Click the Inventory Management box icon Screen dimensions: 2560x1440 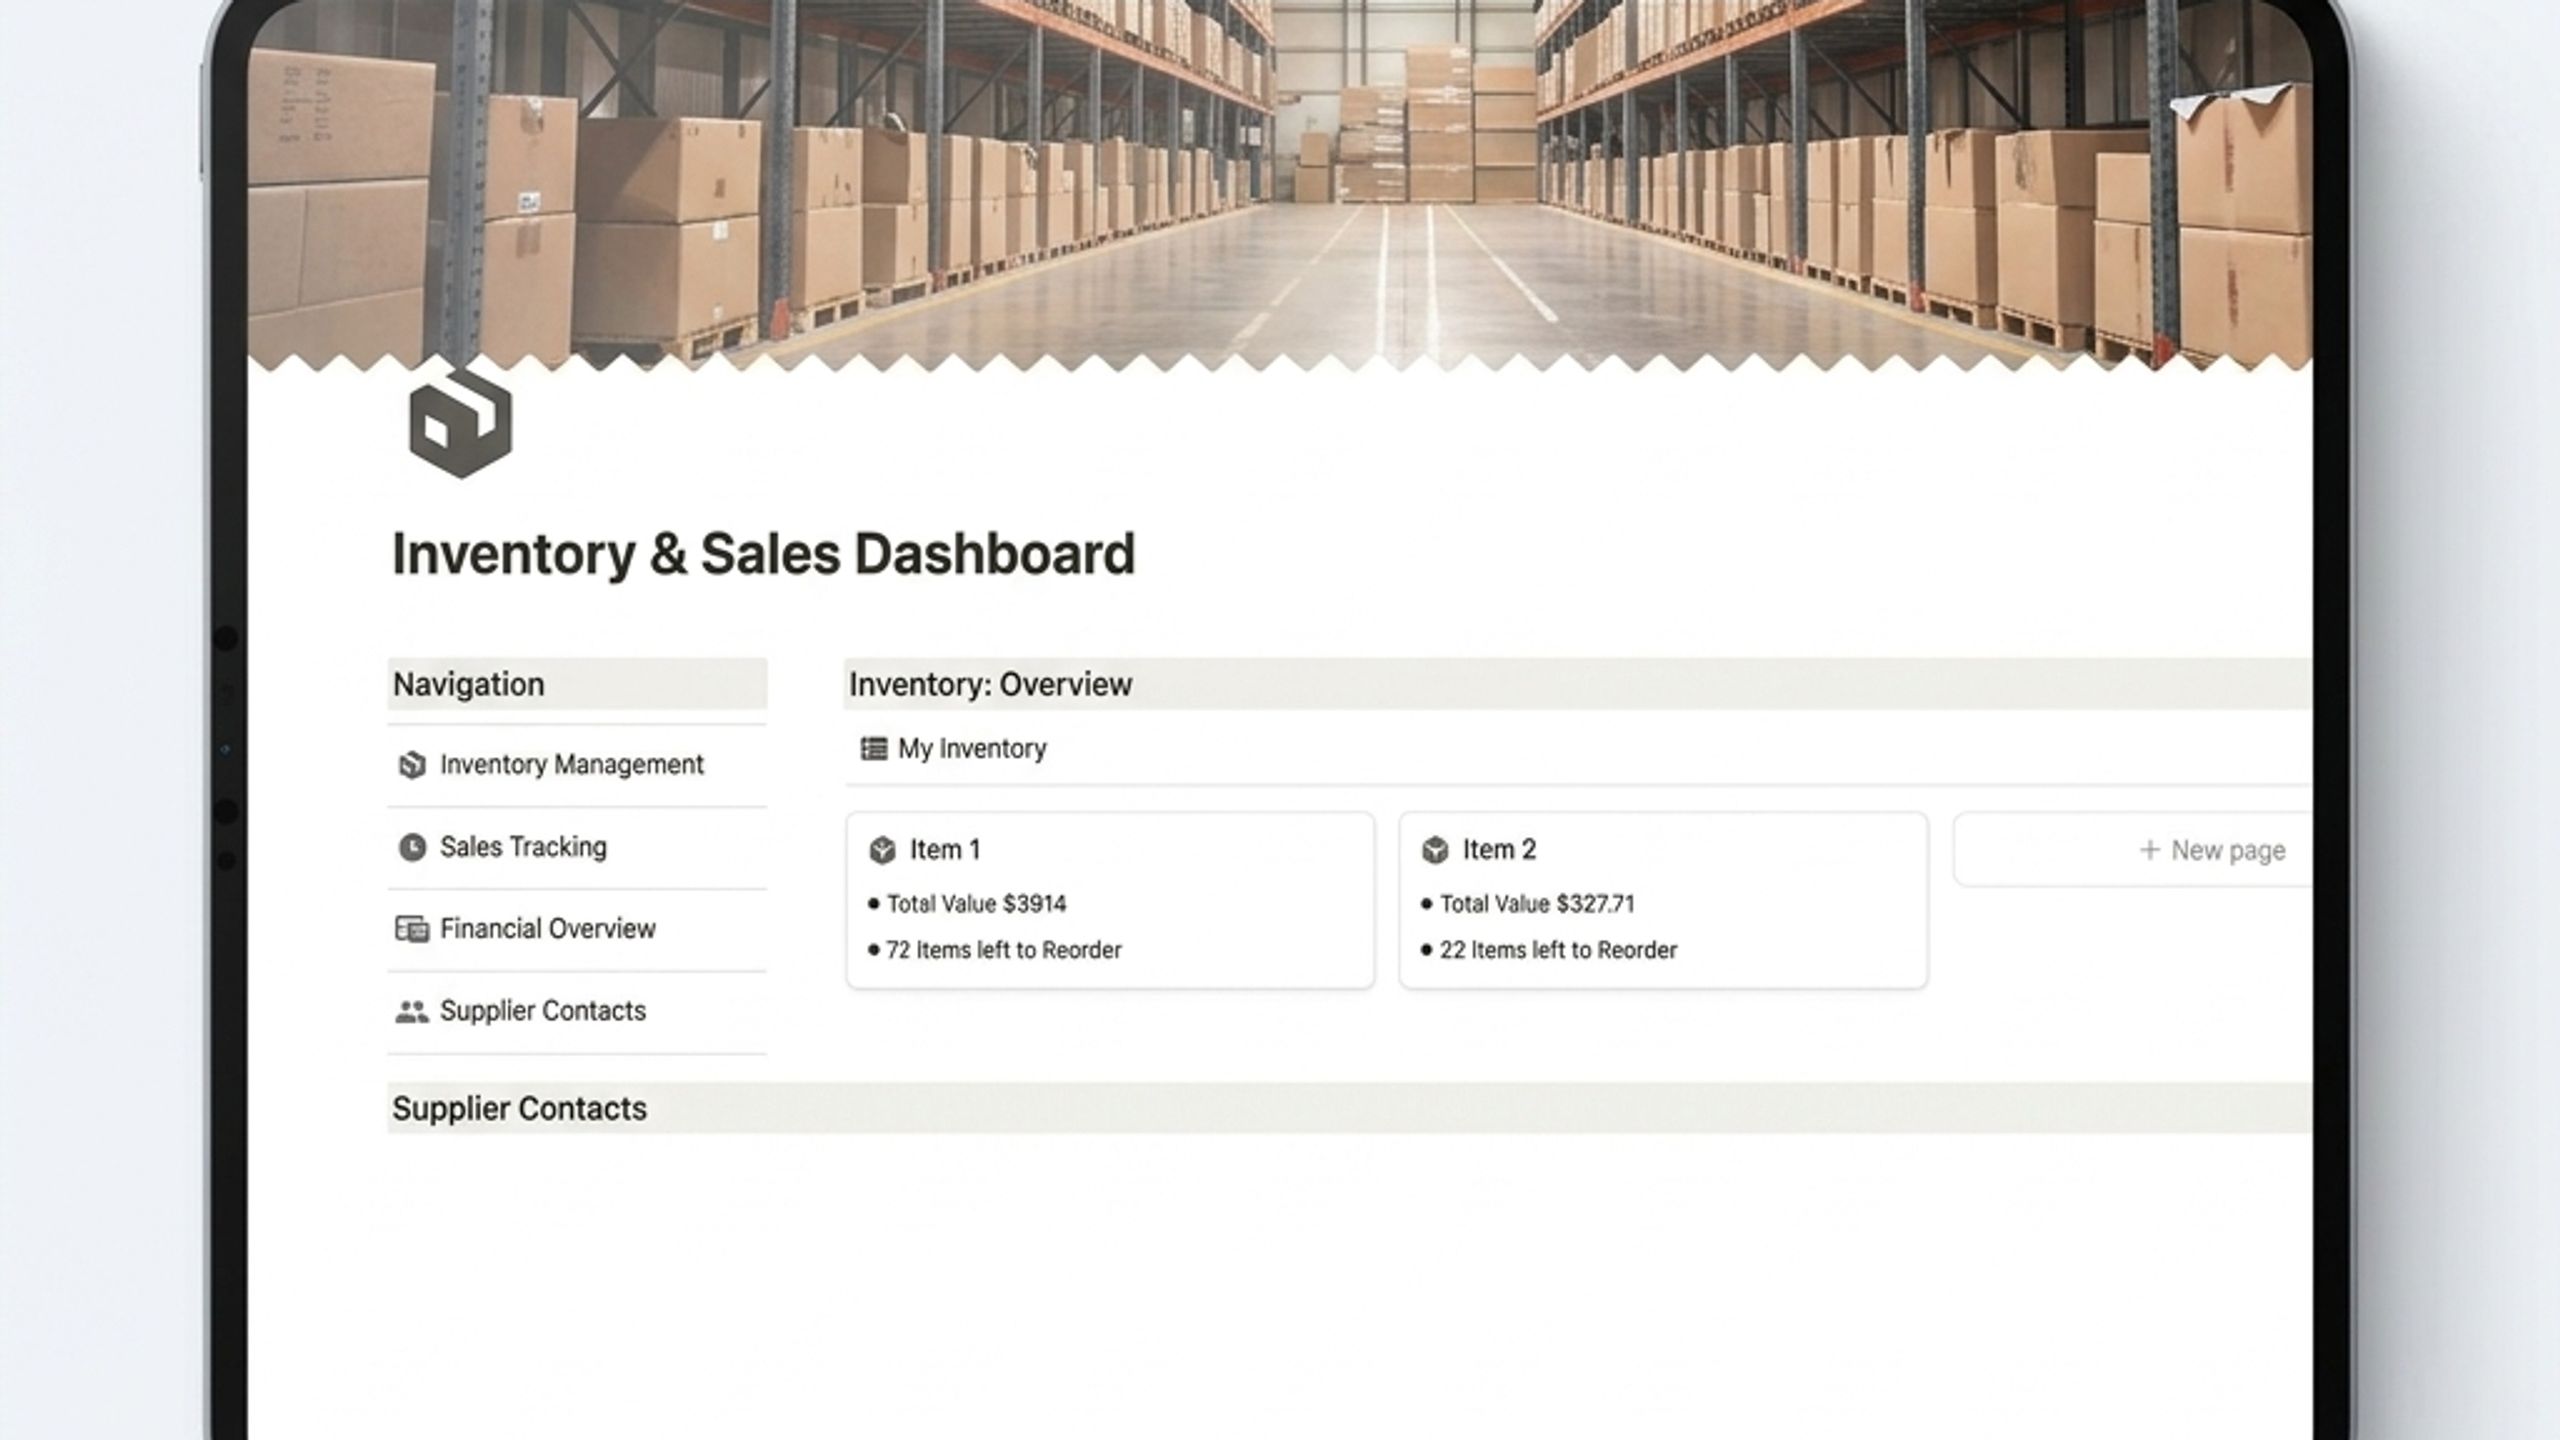click(412, 765)
